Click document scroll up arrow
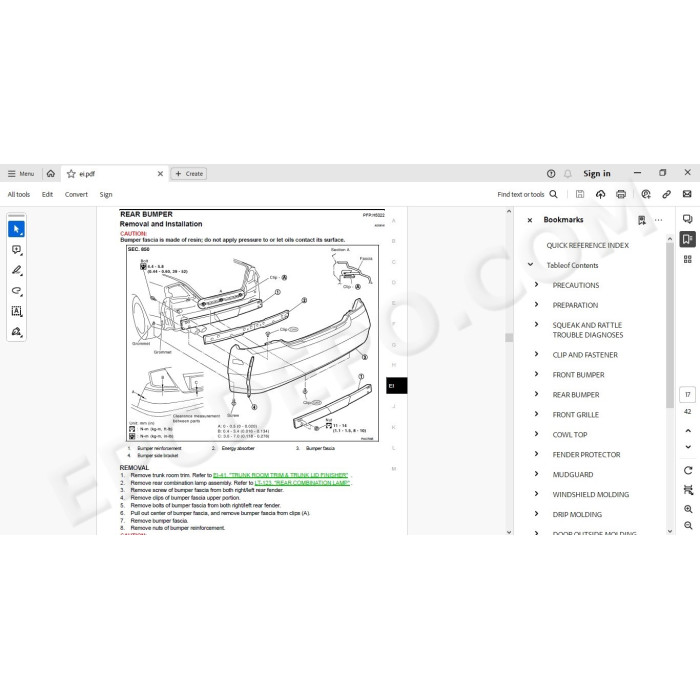 click(509, 211)
